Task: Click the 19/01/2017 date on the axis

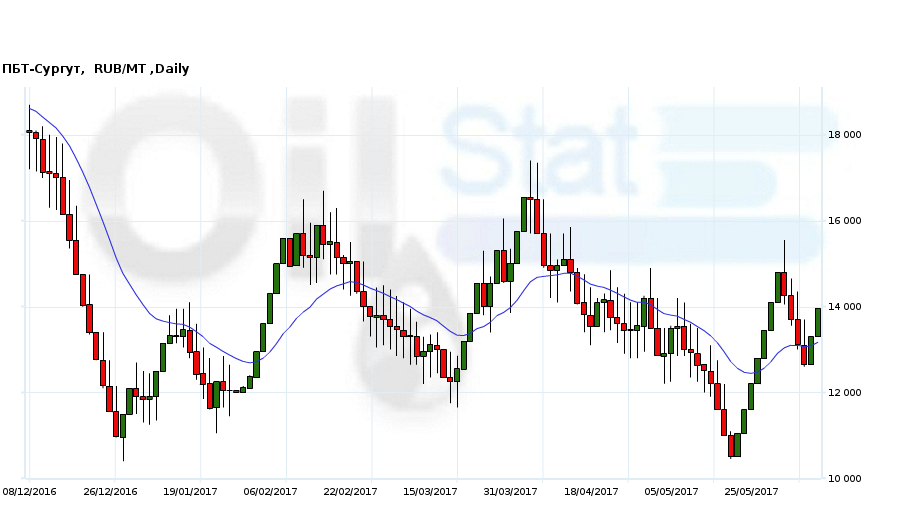Action: (190, 491)
